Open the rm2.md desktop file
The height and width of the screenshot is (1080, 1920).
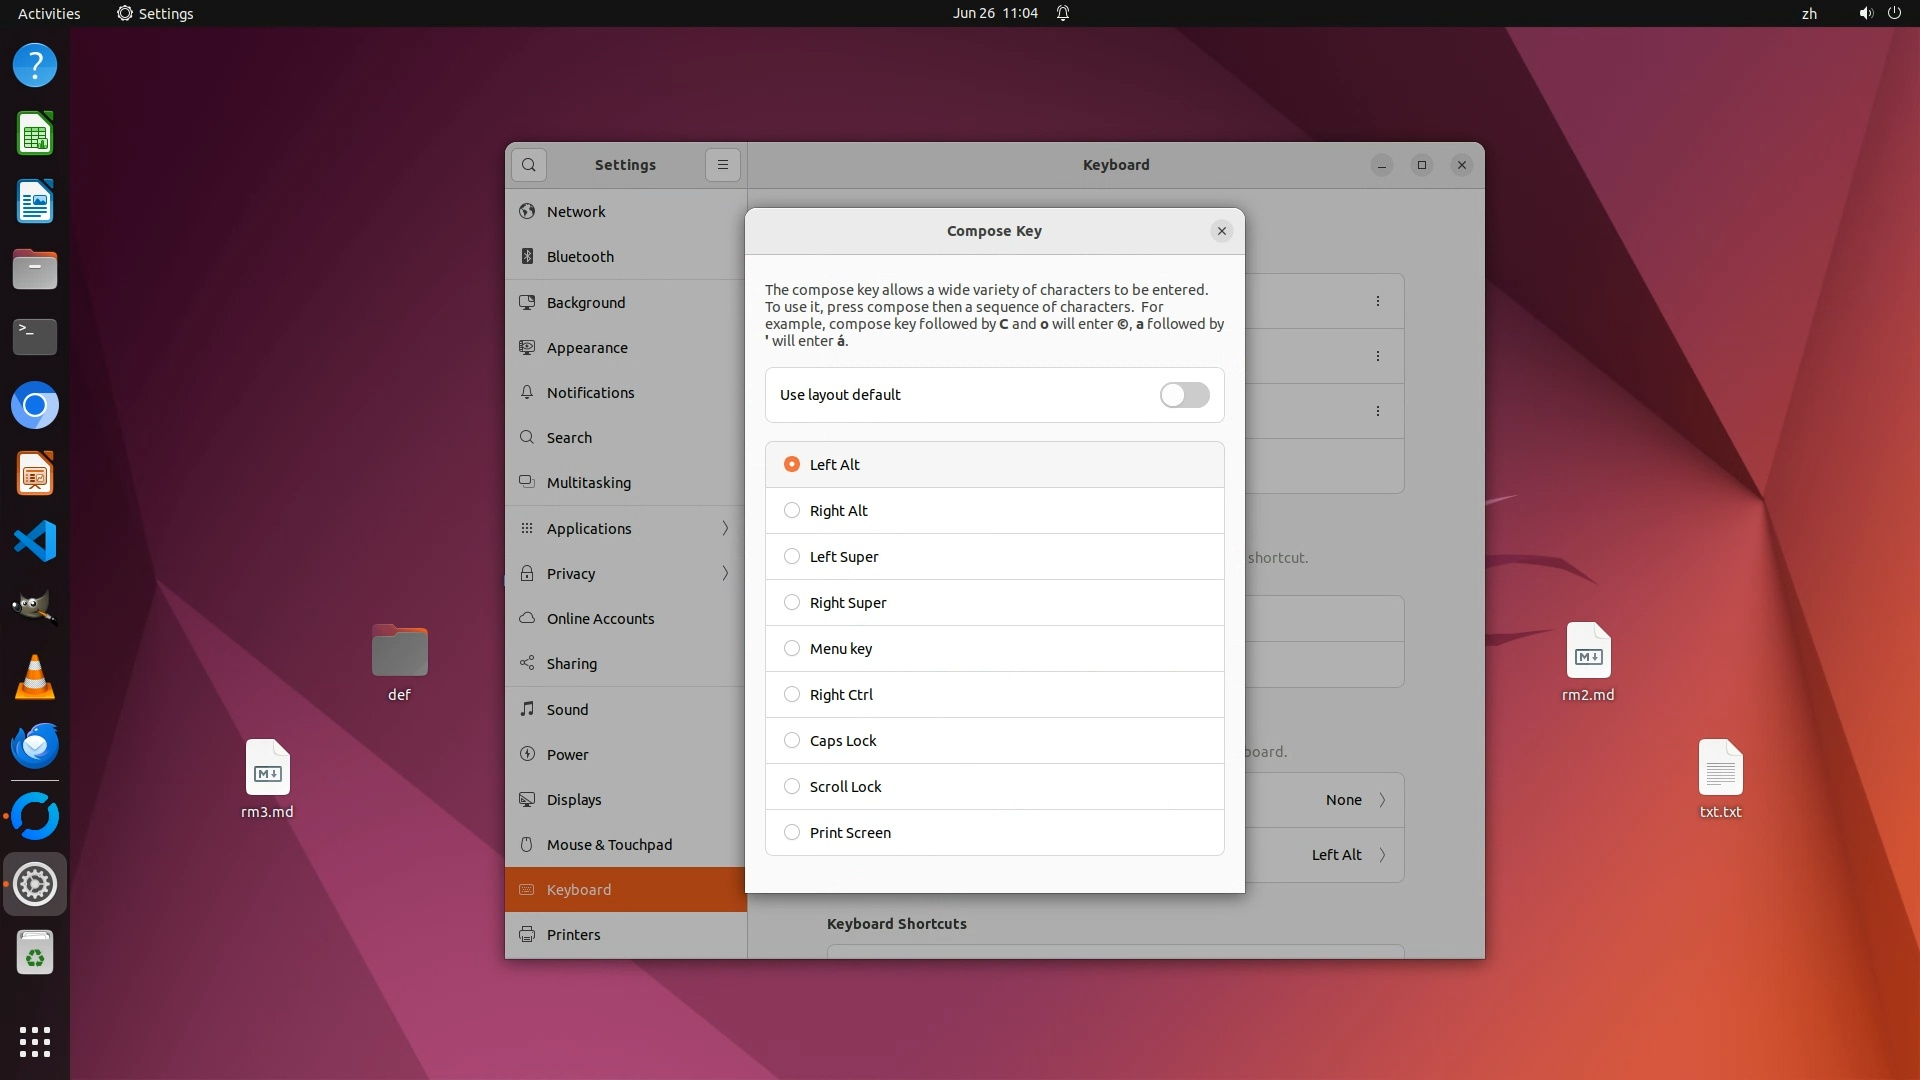tap(1588, 652)
